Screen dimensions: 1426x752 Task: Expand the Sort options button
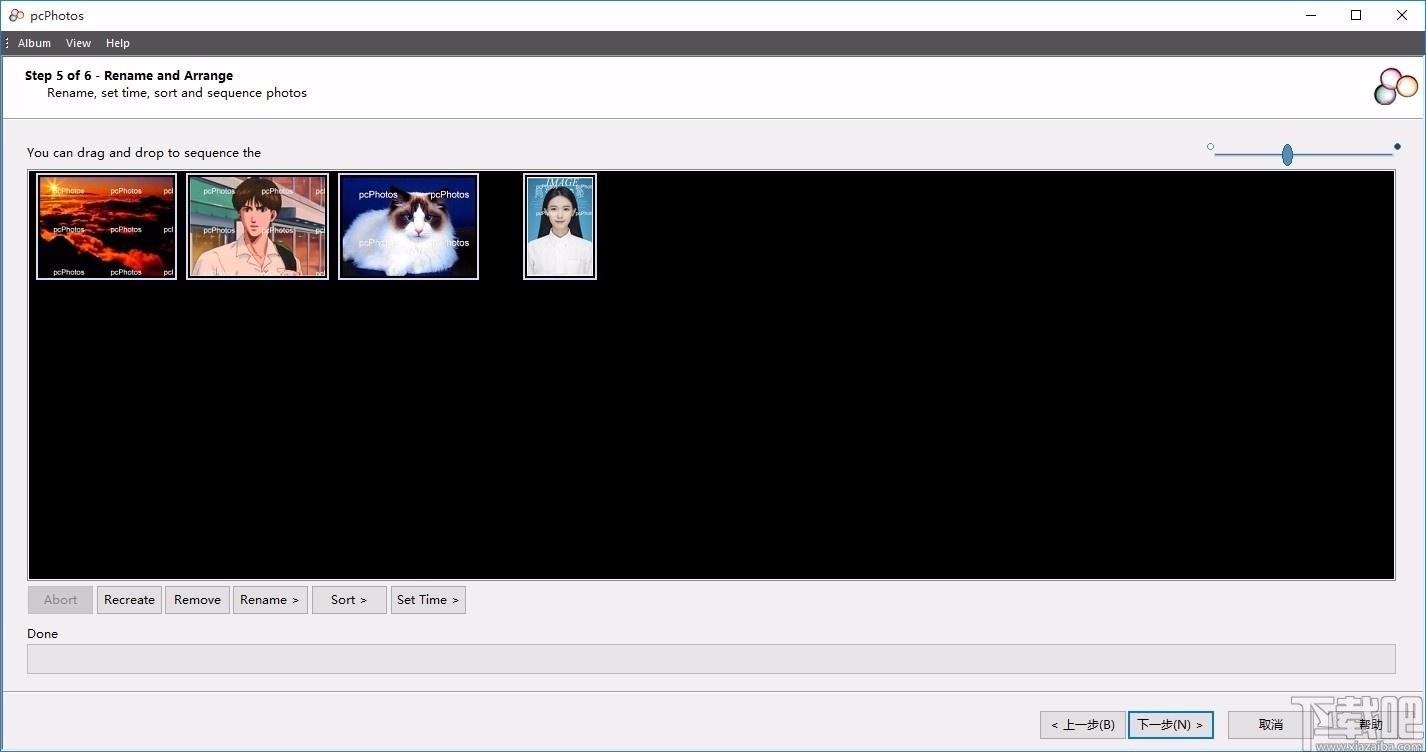coord(349,600)
